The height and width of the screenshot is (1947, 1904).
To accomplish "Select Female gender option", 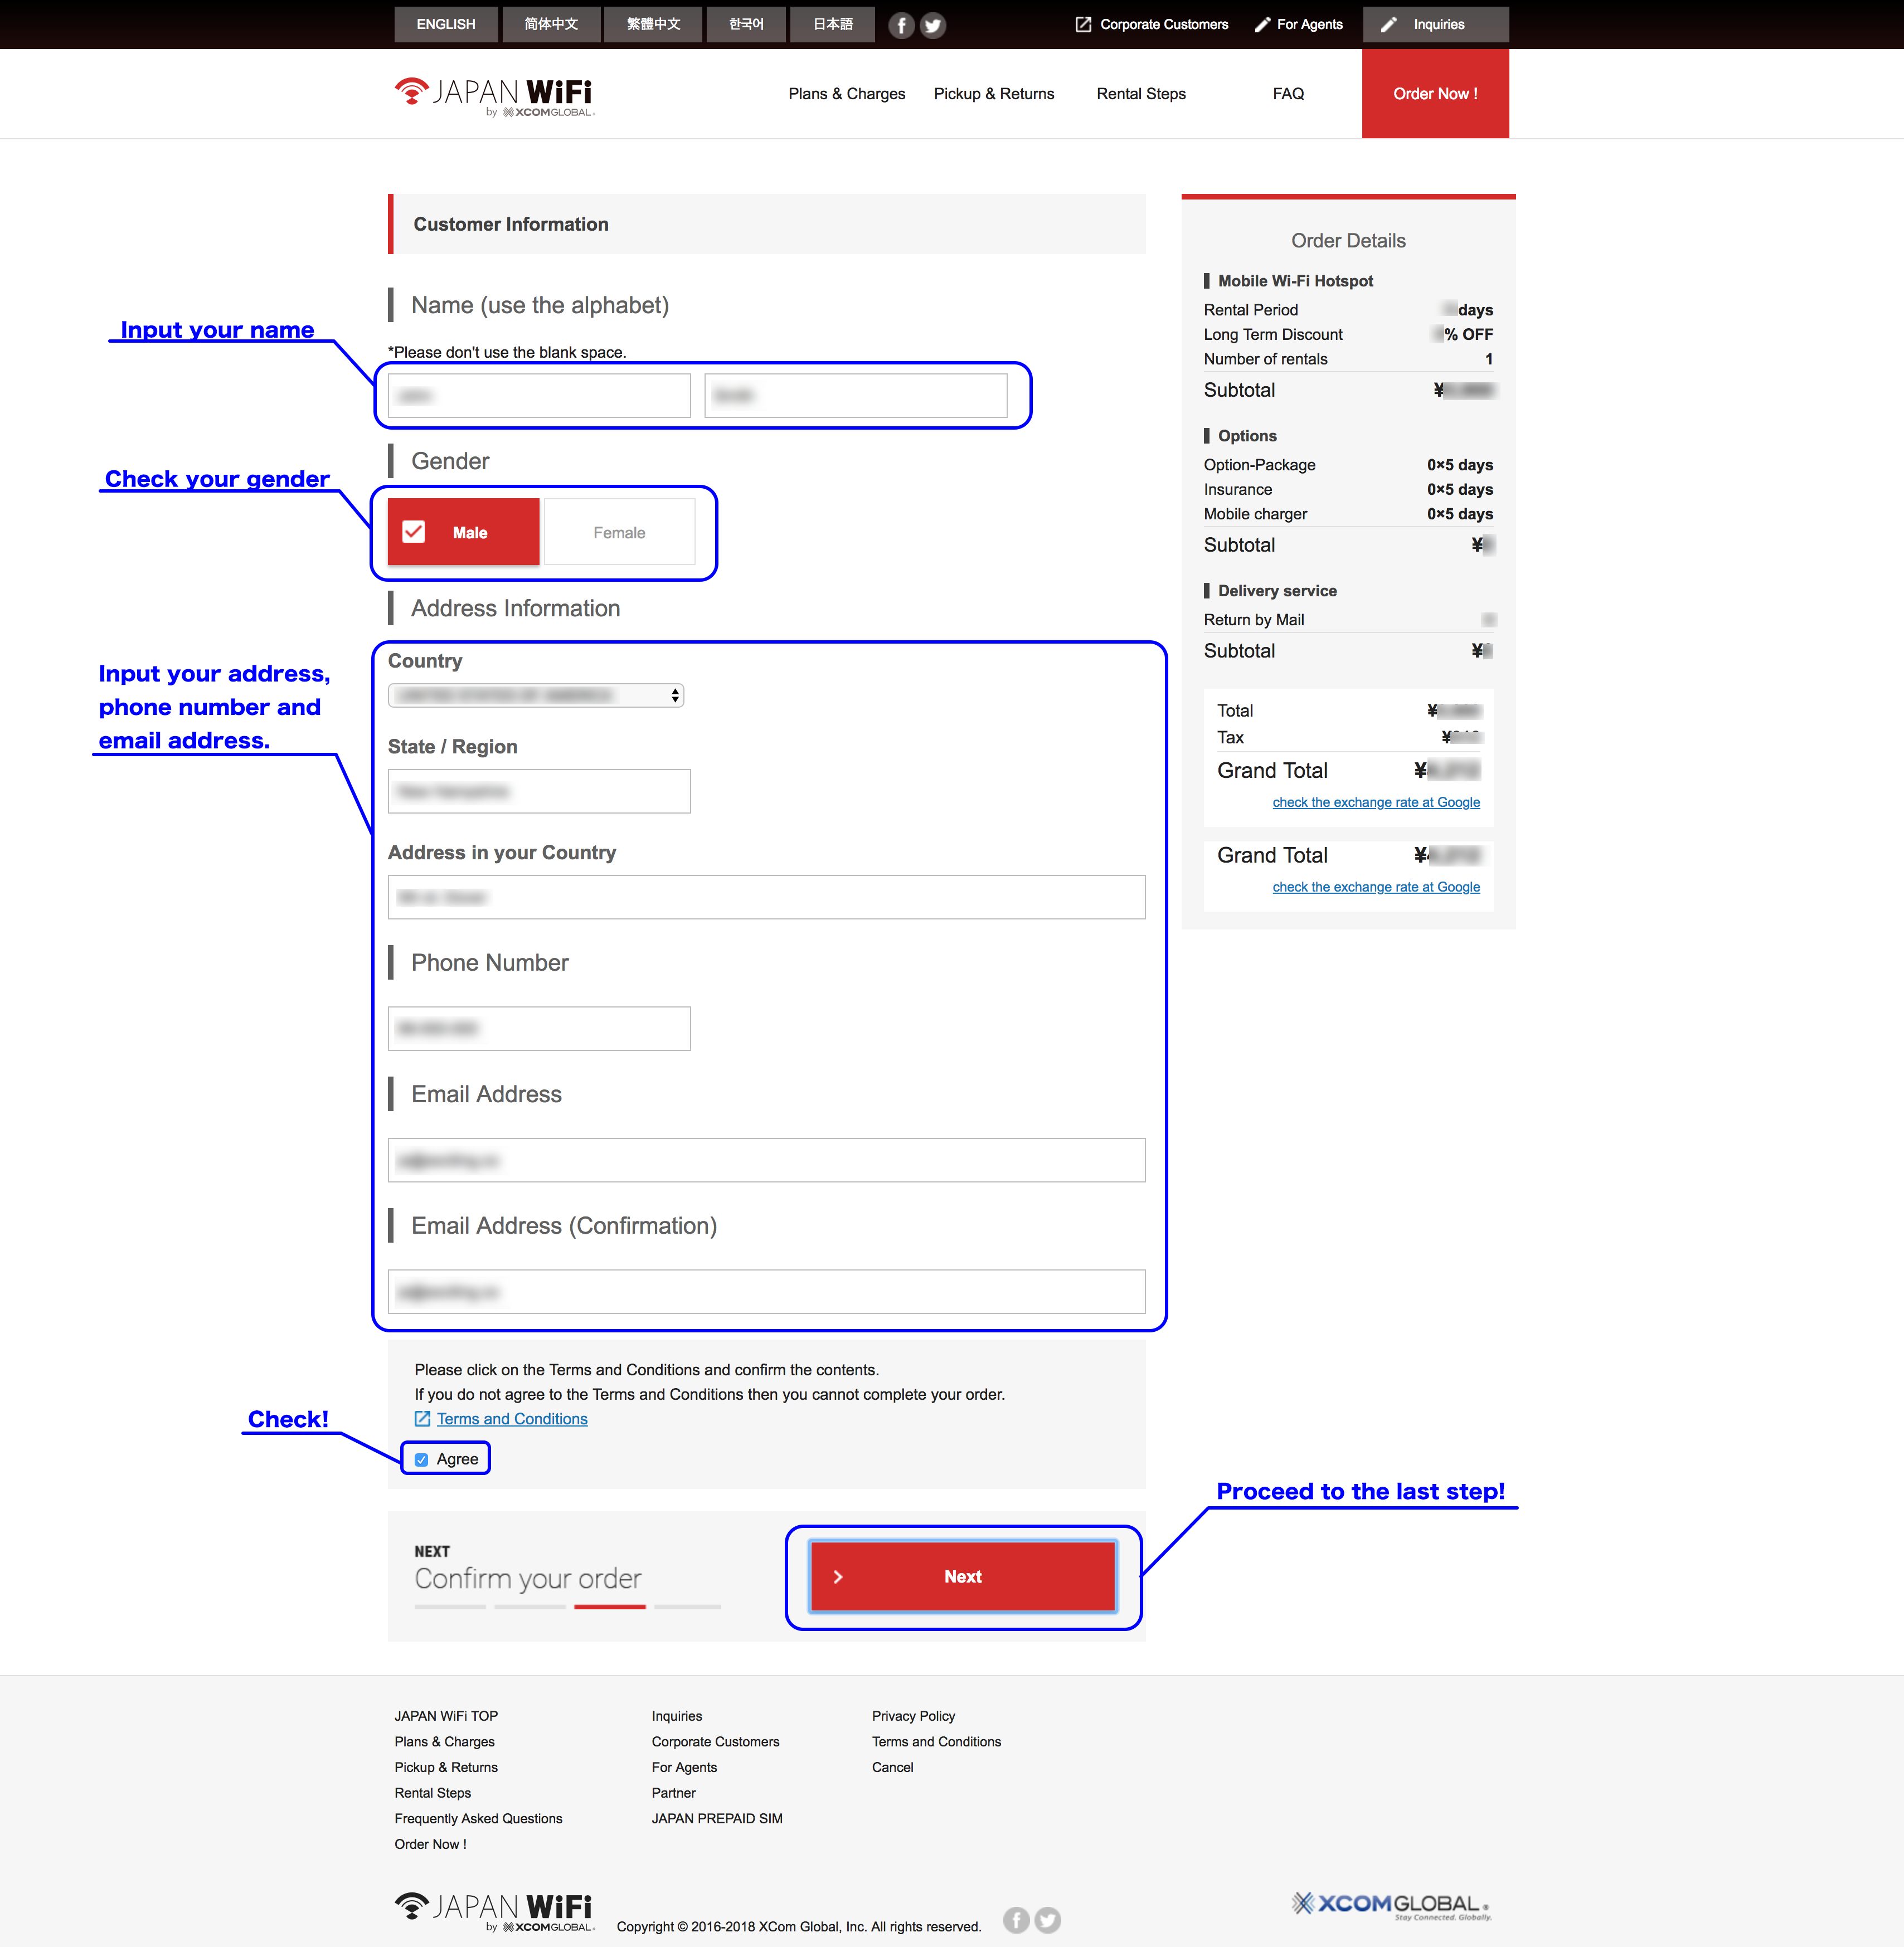I will [619, 532].
